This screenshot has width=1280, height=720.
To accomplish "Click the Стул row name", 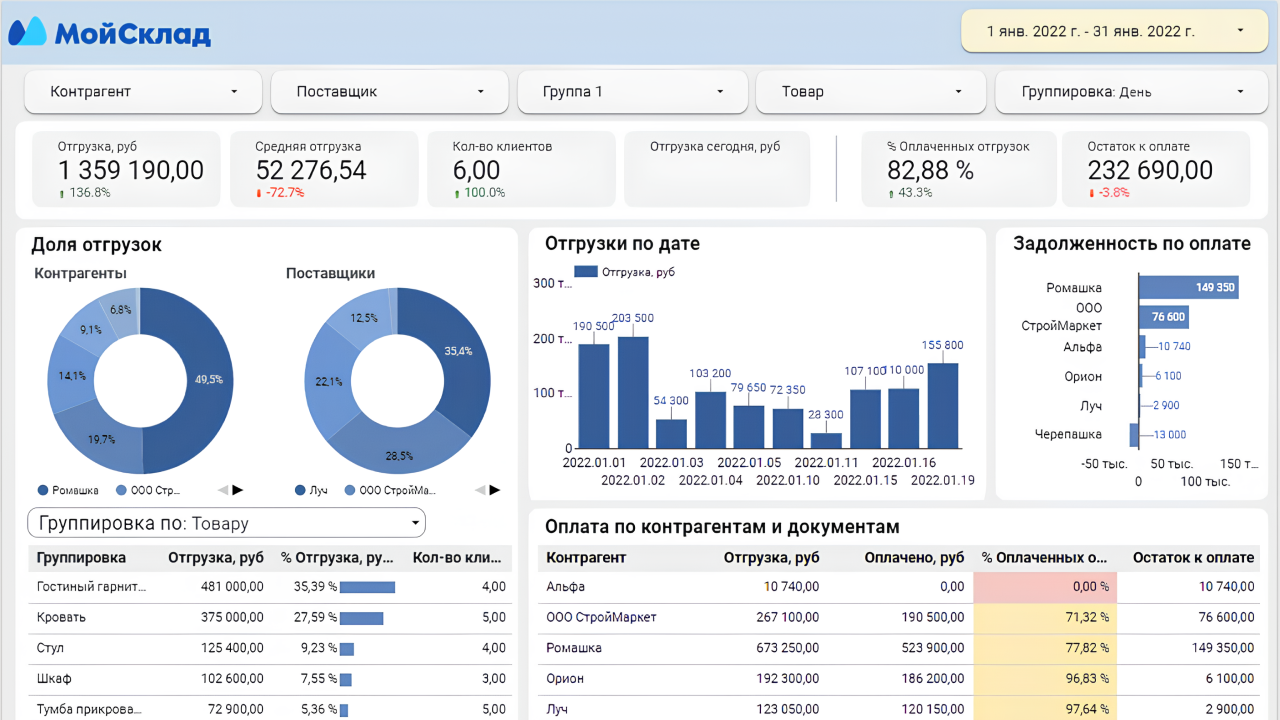I will click(50, 648).
